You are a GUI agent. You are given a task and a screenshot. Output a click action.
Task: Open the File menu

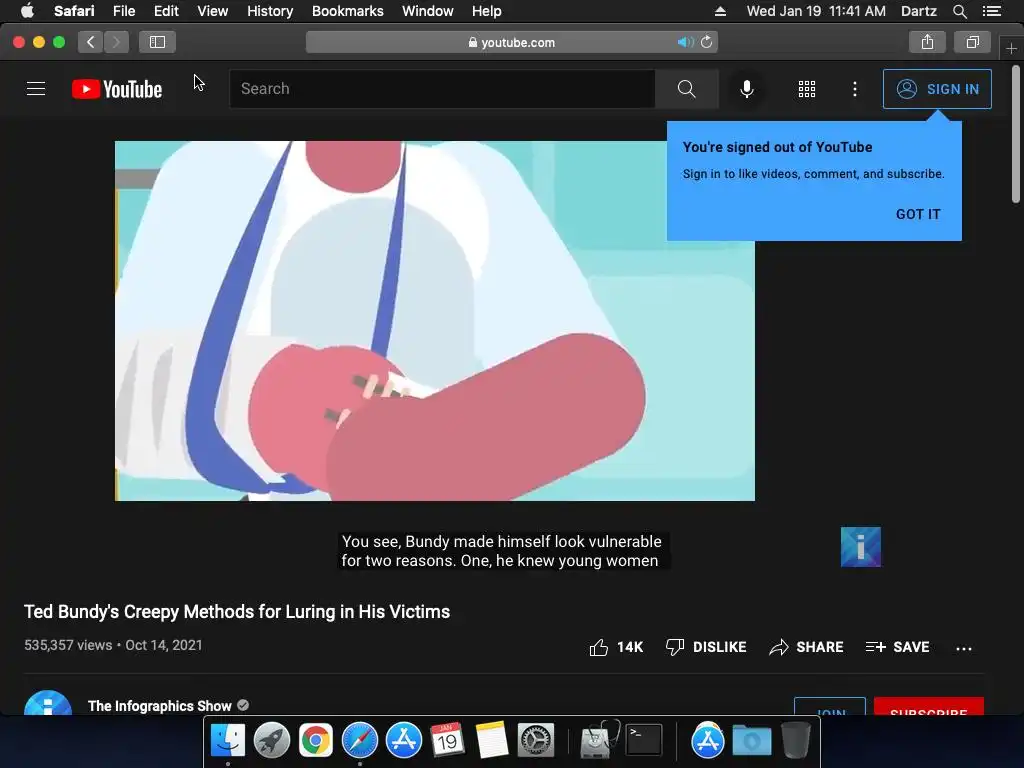(123, 11)
